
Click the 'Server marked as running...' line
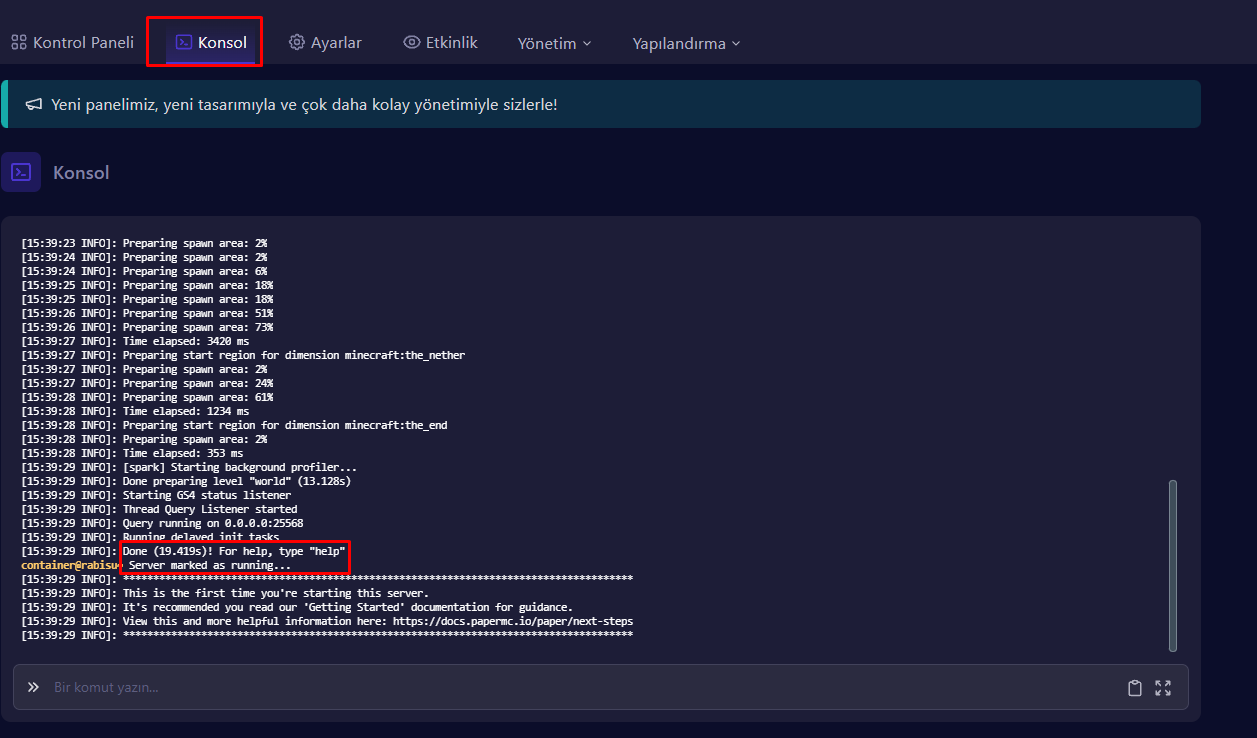(210, 565)
